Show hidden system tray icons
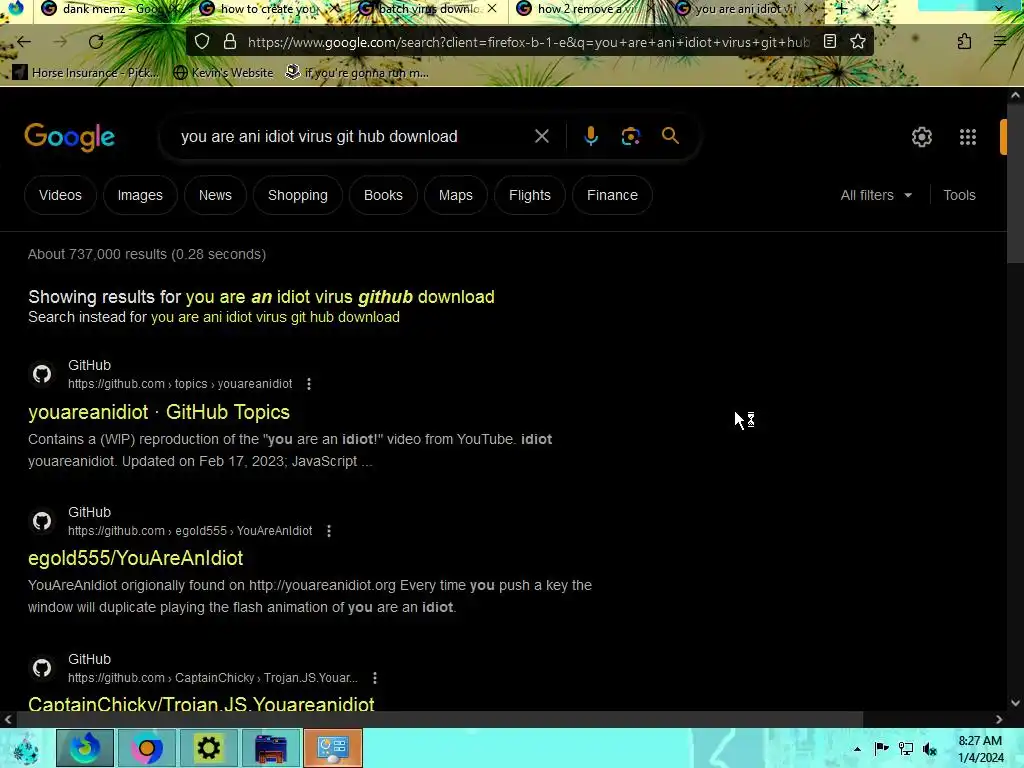The height and width of the screenshot is (768, 1024). click(857, 749)
